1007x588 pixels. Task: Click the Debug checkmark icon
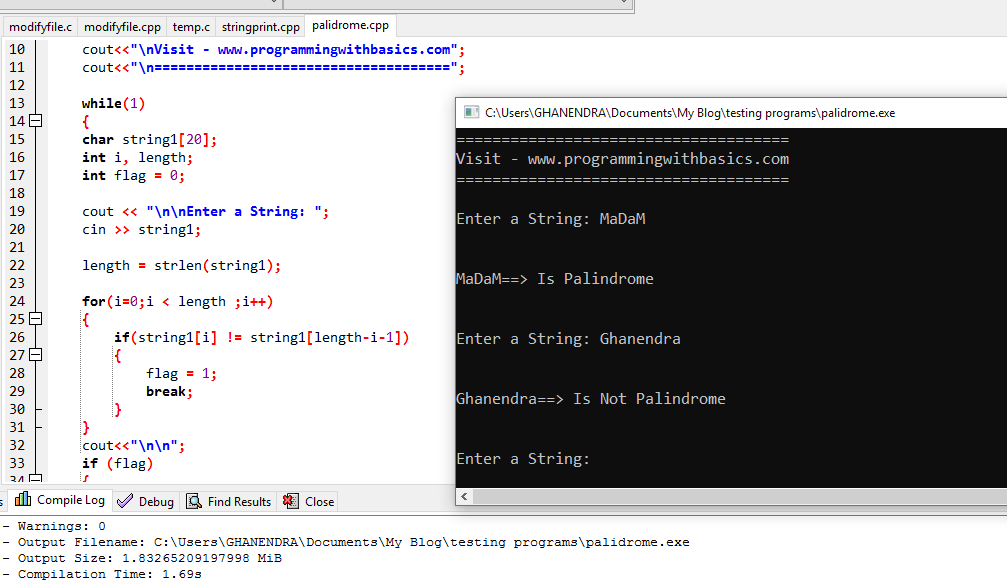coord(124,501)
